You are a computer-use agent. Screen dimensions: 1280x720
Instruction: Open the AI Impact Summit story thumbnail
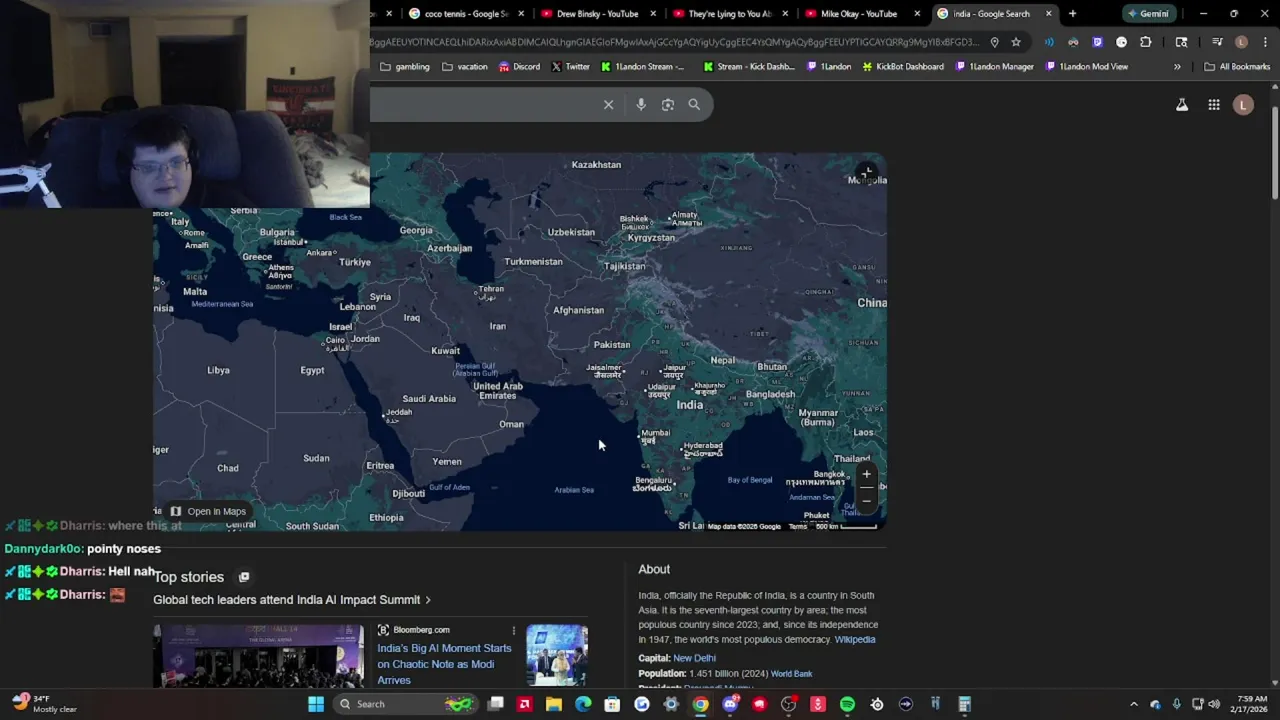[258, 656]
